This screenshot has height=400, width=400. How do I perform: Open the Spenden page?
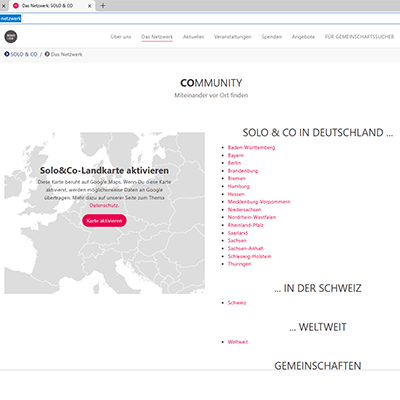(x=272, y=37)
